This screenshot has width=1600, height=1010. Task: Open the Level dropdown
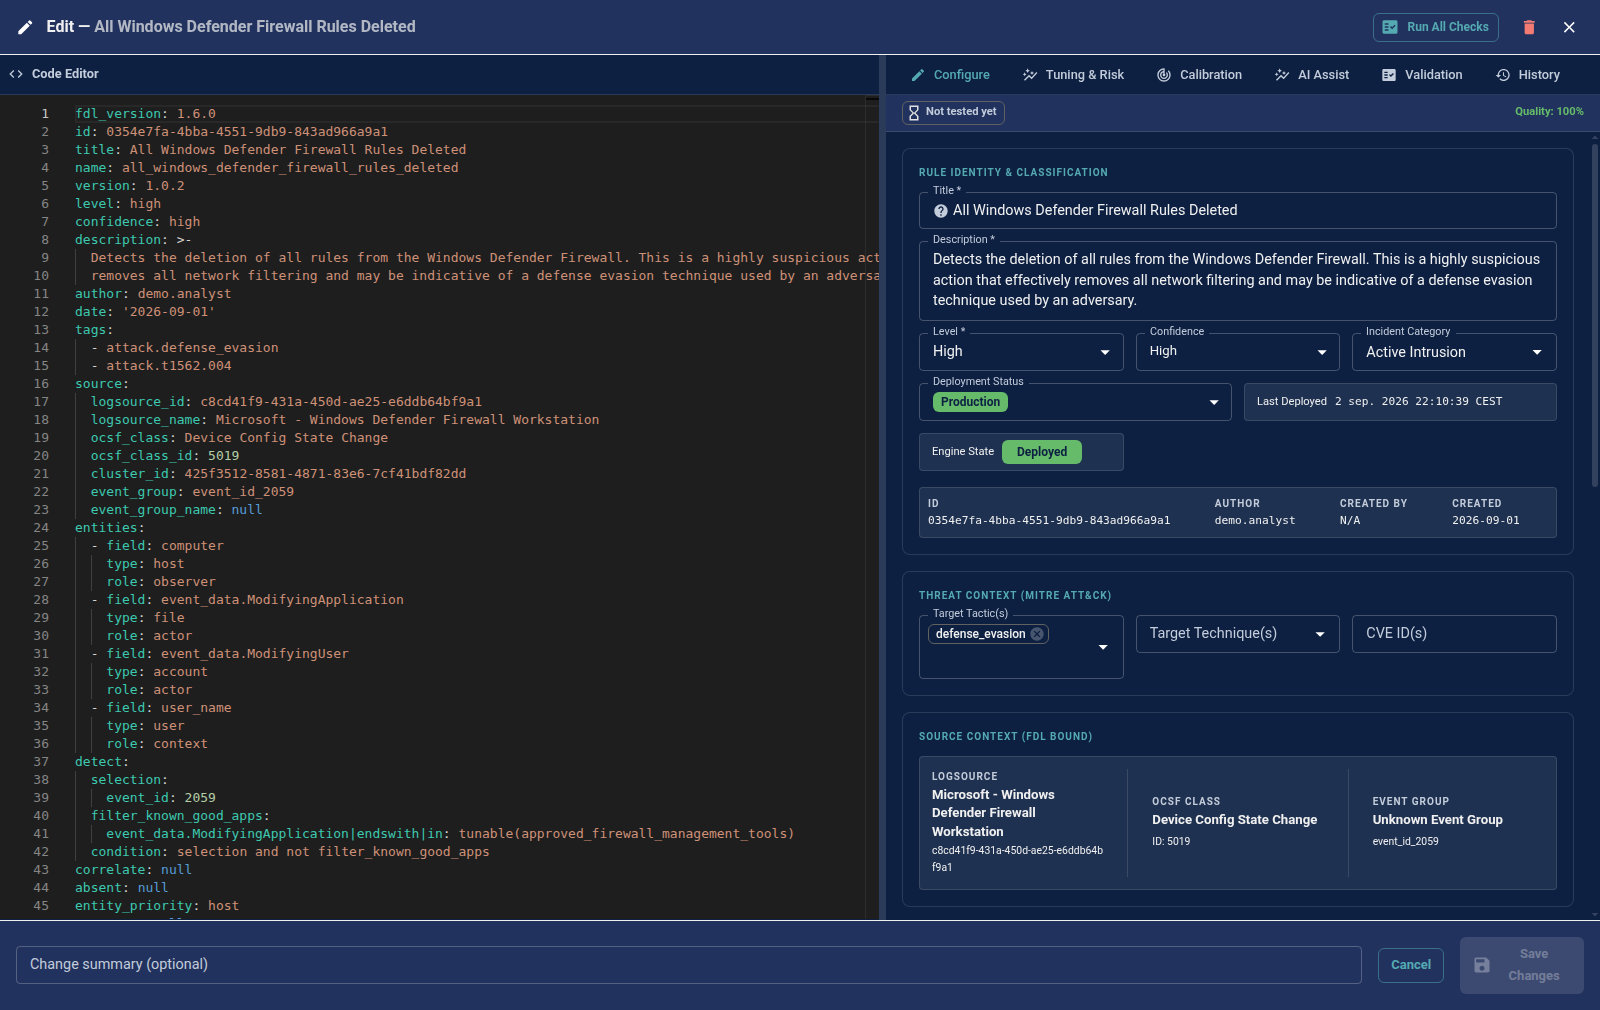coord(1021,352)
